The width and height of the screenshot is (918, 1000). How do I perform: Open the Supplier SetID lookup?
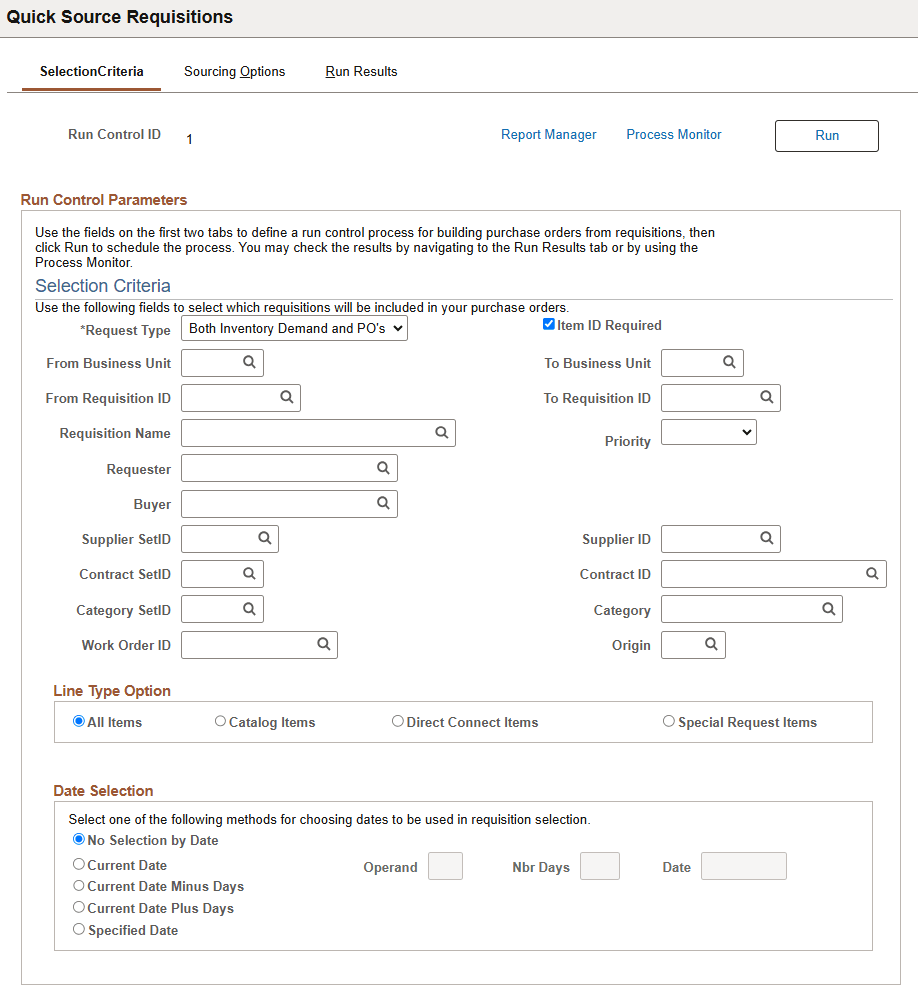264,539
